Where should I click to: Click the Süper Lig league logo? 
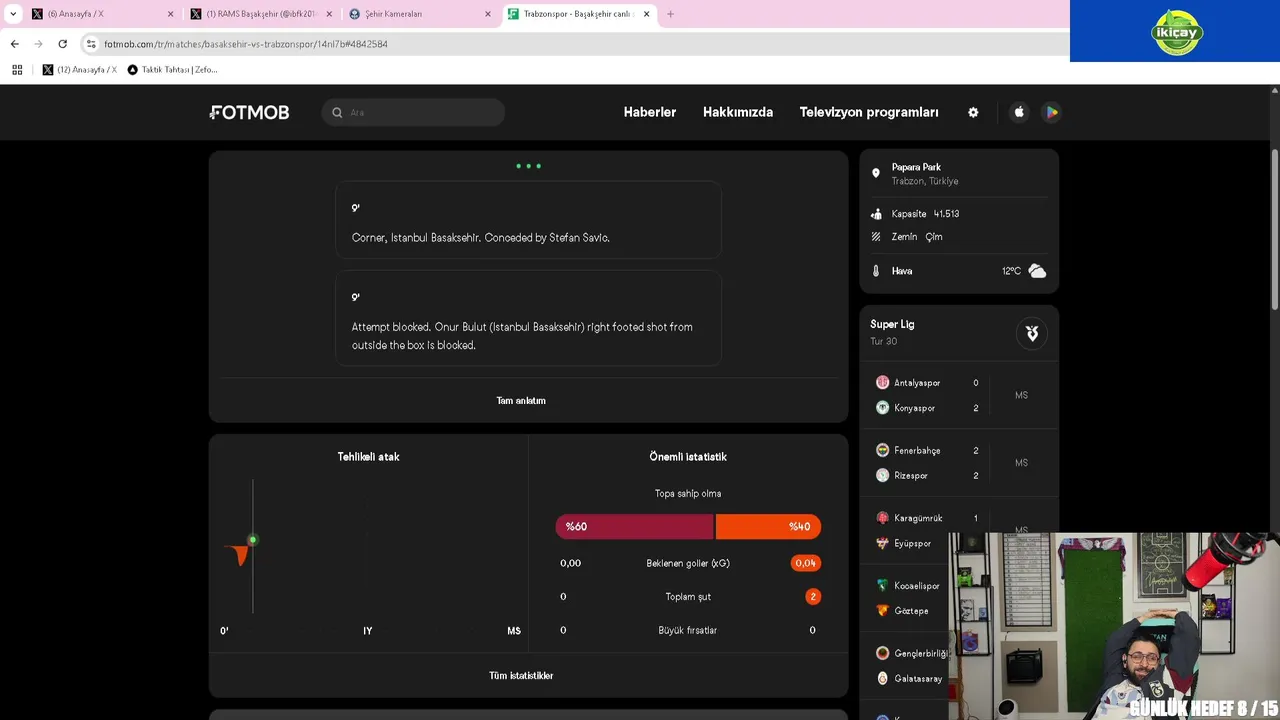[x=1032, y=333]
